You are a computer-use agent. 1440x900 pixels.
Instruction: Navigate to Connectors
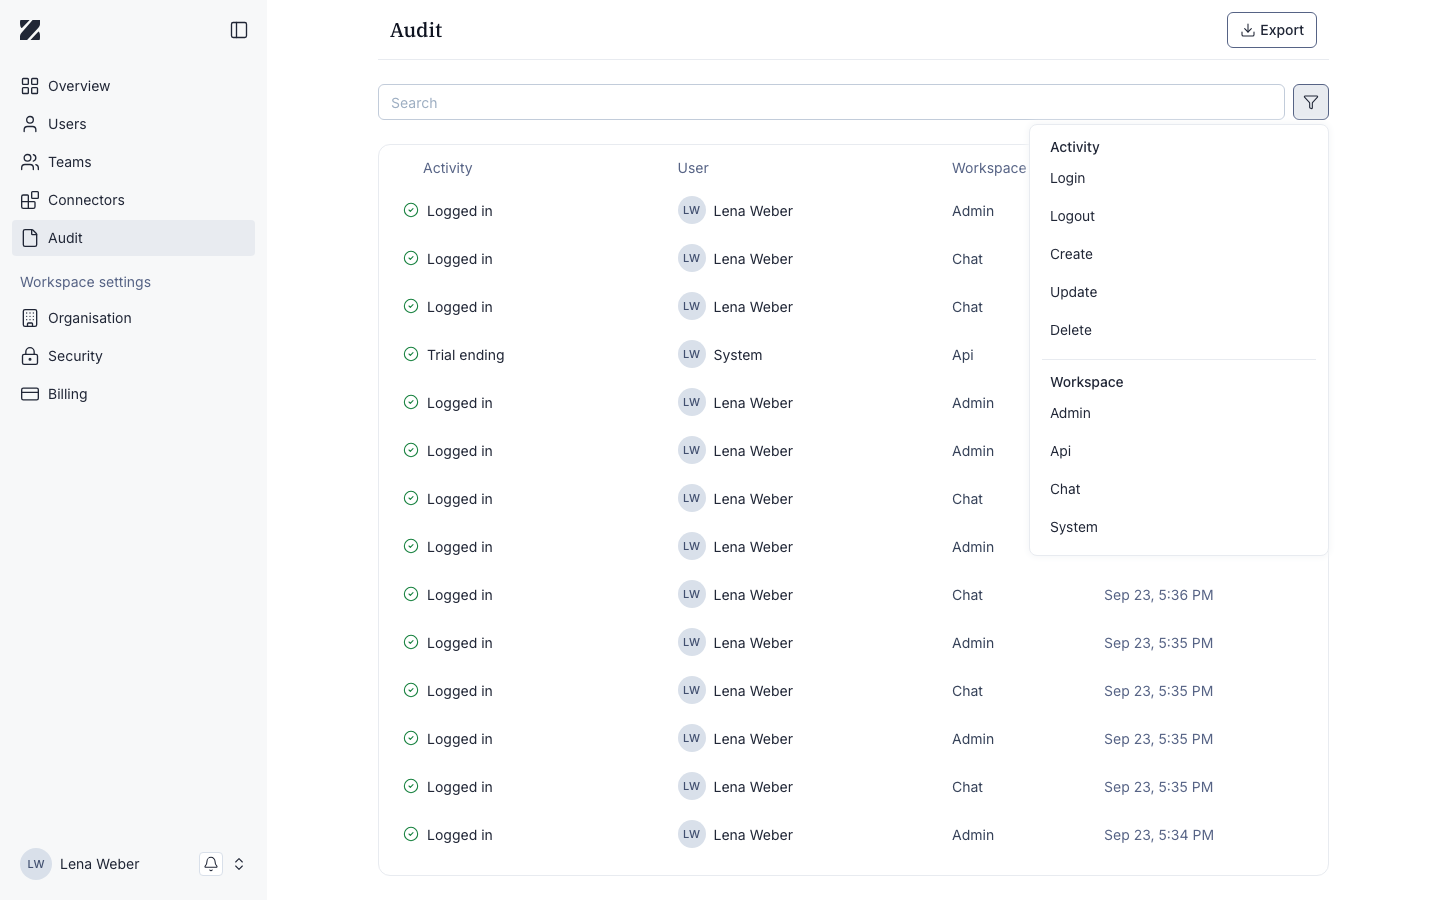point(133,200)
